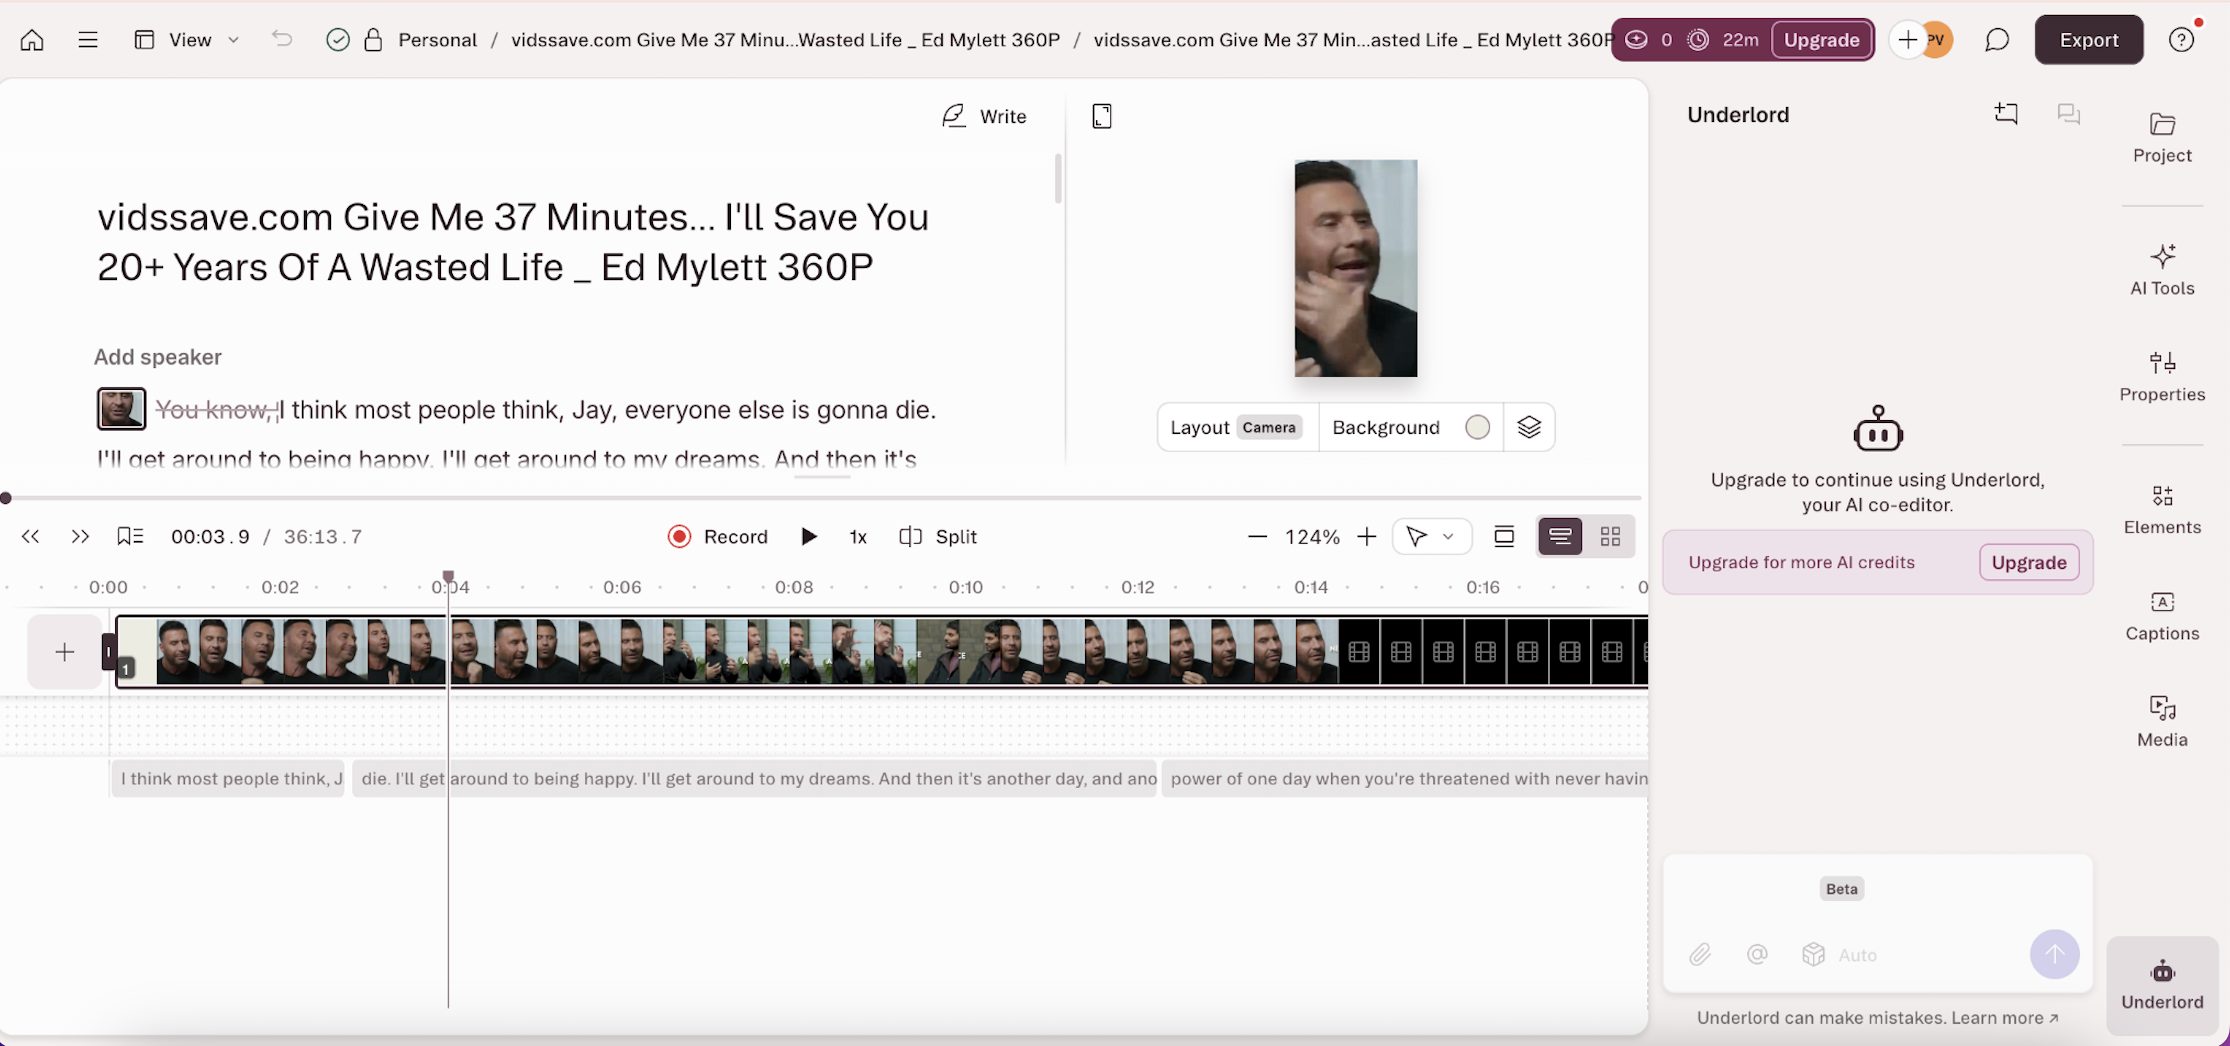
Task: Click the progress bar above the timeline controls
Action: pyautogui.click(x=822, y=497)
